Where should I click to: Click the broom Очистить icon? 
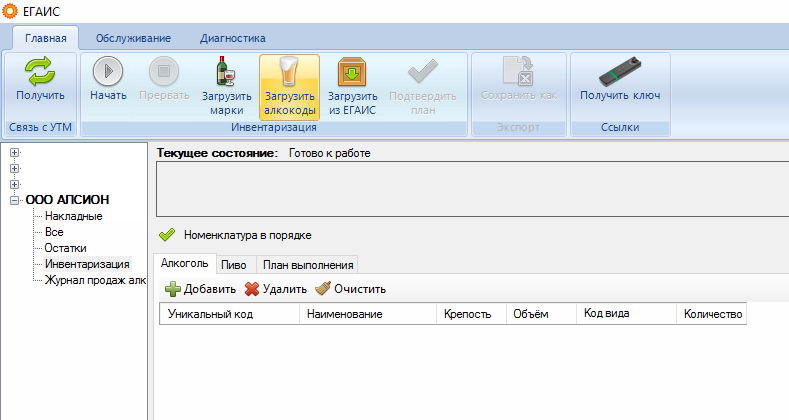[323, 288]
